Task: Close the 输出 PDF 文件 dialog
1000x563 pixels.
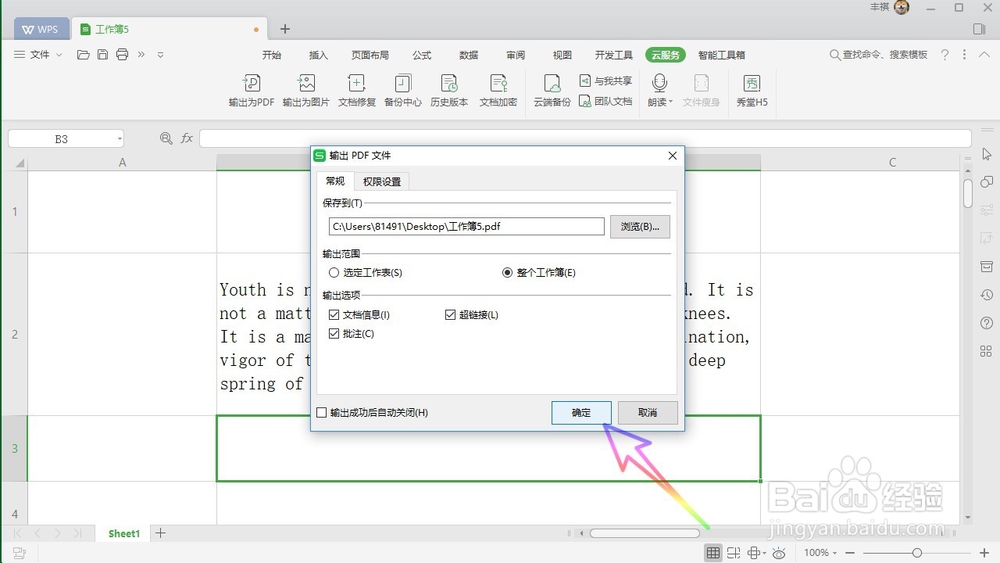Action: point(672,156)
